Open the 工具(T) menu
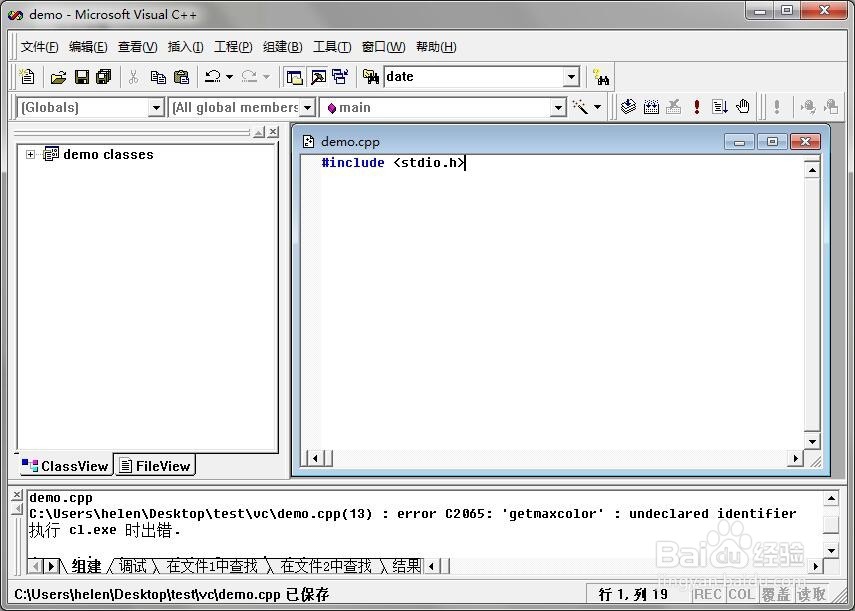This screenshot has height=611, width=855. coord(332,47)
